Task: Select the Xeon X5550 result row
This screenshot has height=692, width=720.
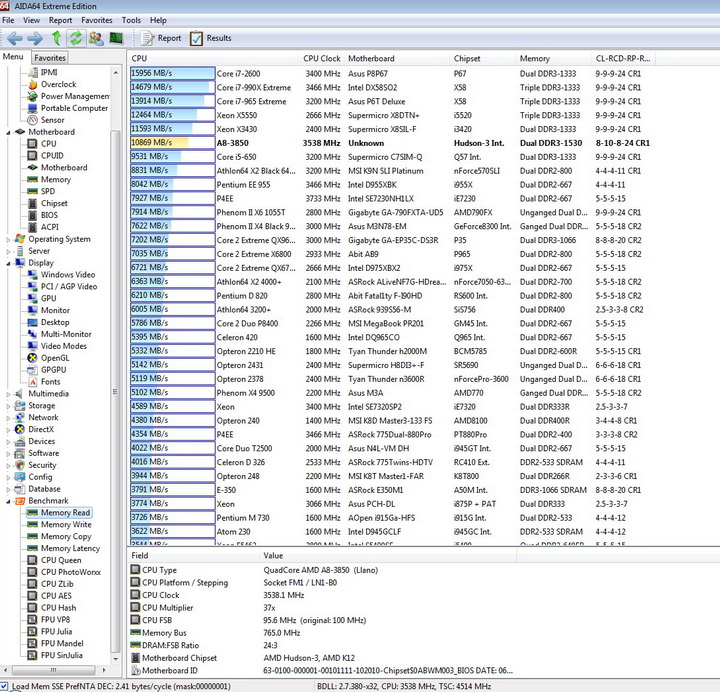Action: [392, 115]
